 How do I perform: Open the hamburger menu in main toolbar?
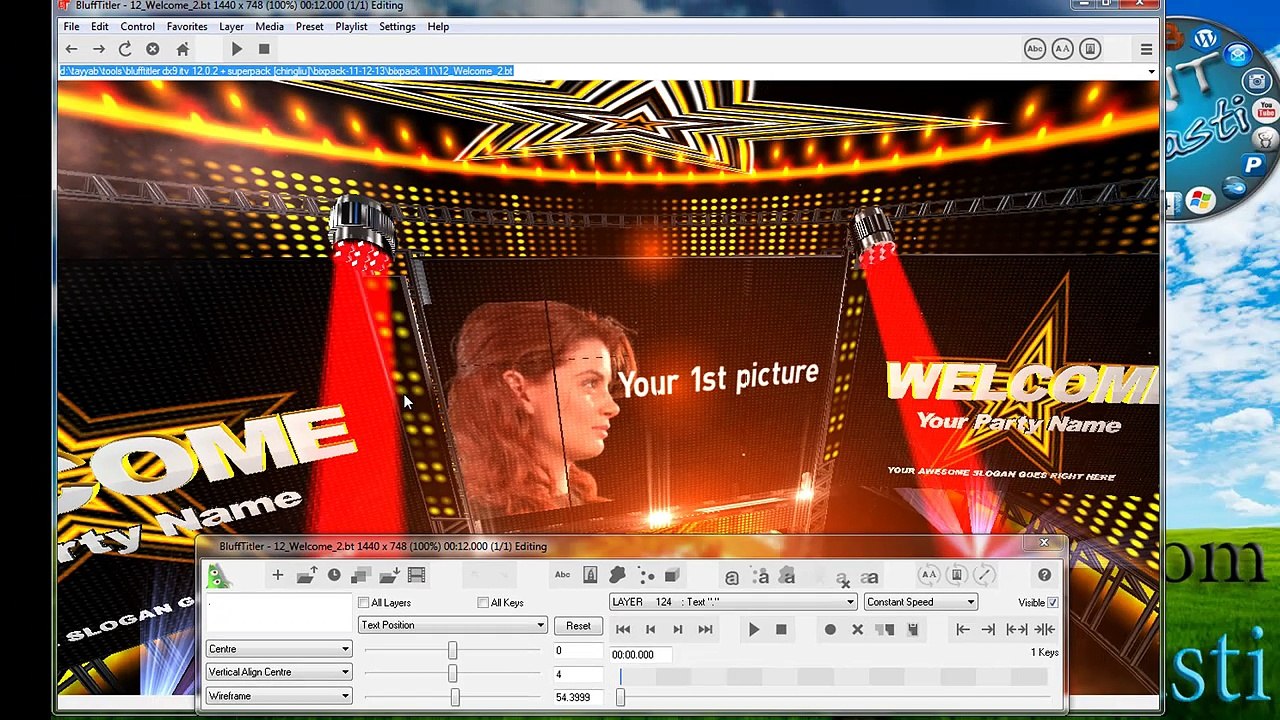(x=1146, y=49)
